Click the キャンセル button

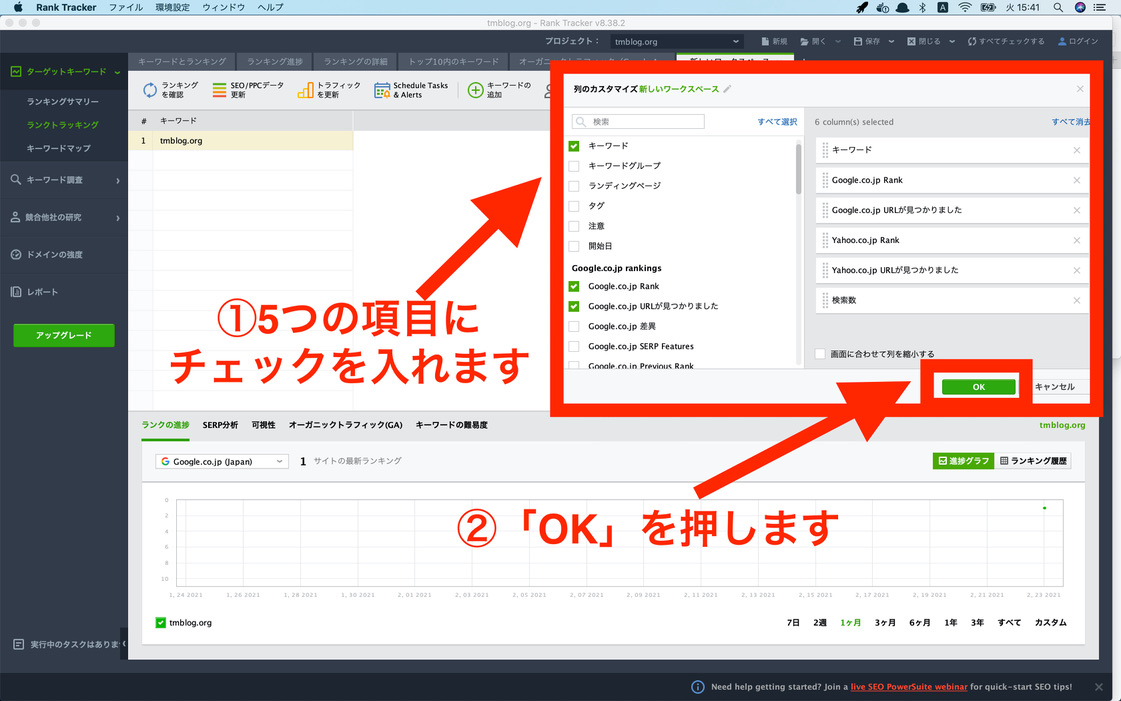point(1055,387)
